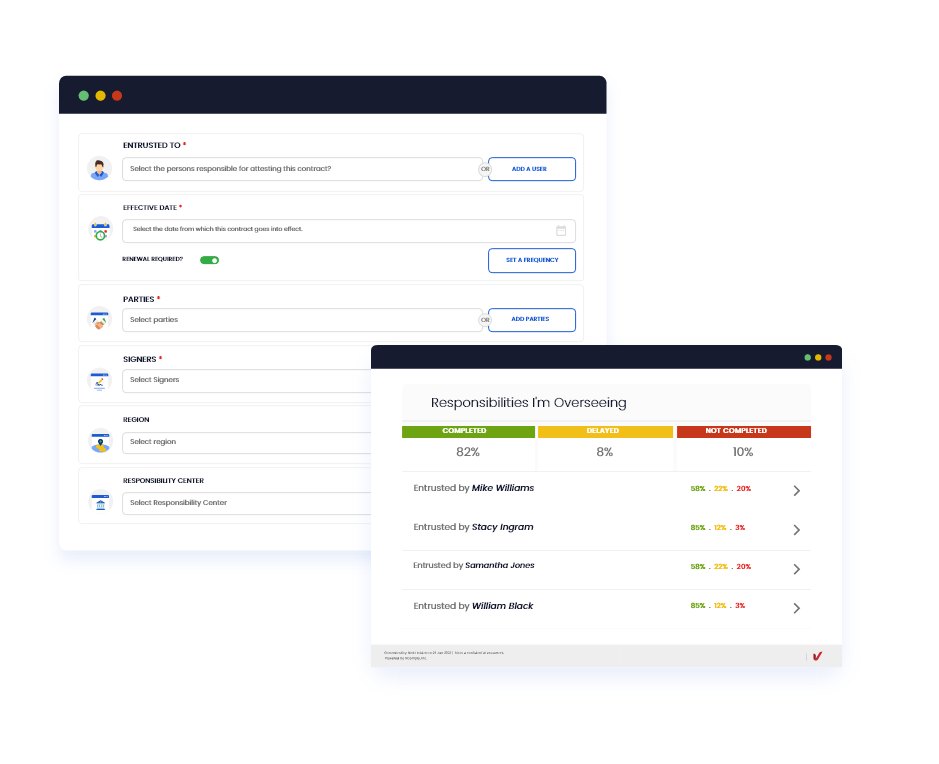Click the red NOT COMPLETED status bar
The width and height of the screenshot is (939, 764).
(x=742, y=431)
